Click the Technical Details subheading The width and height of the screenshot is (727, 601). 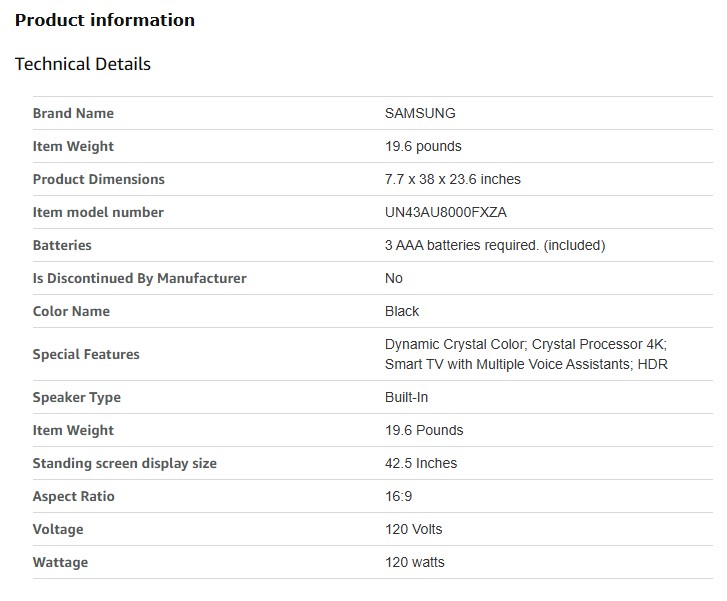point(83,64)
